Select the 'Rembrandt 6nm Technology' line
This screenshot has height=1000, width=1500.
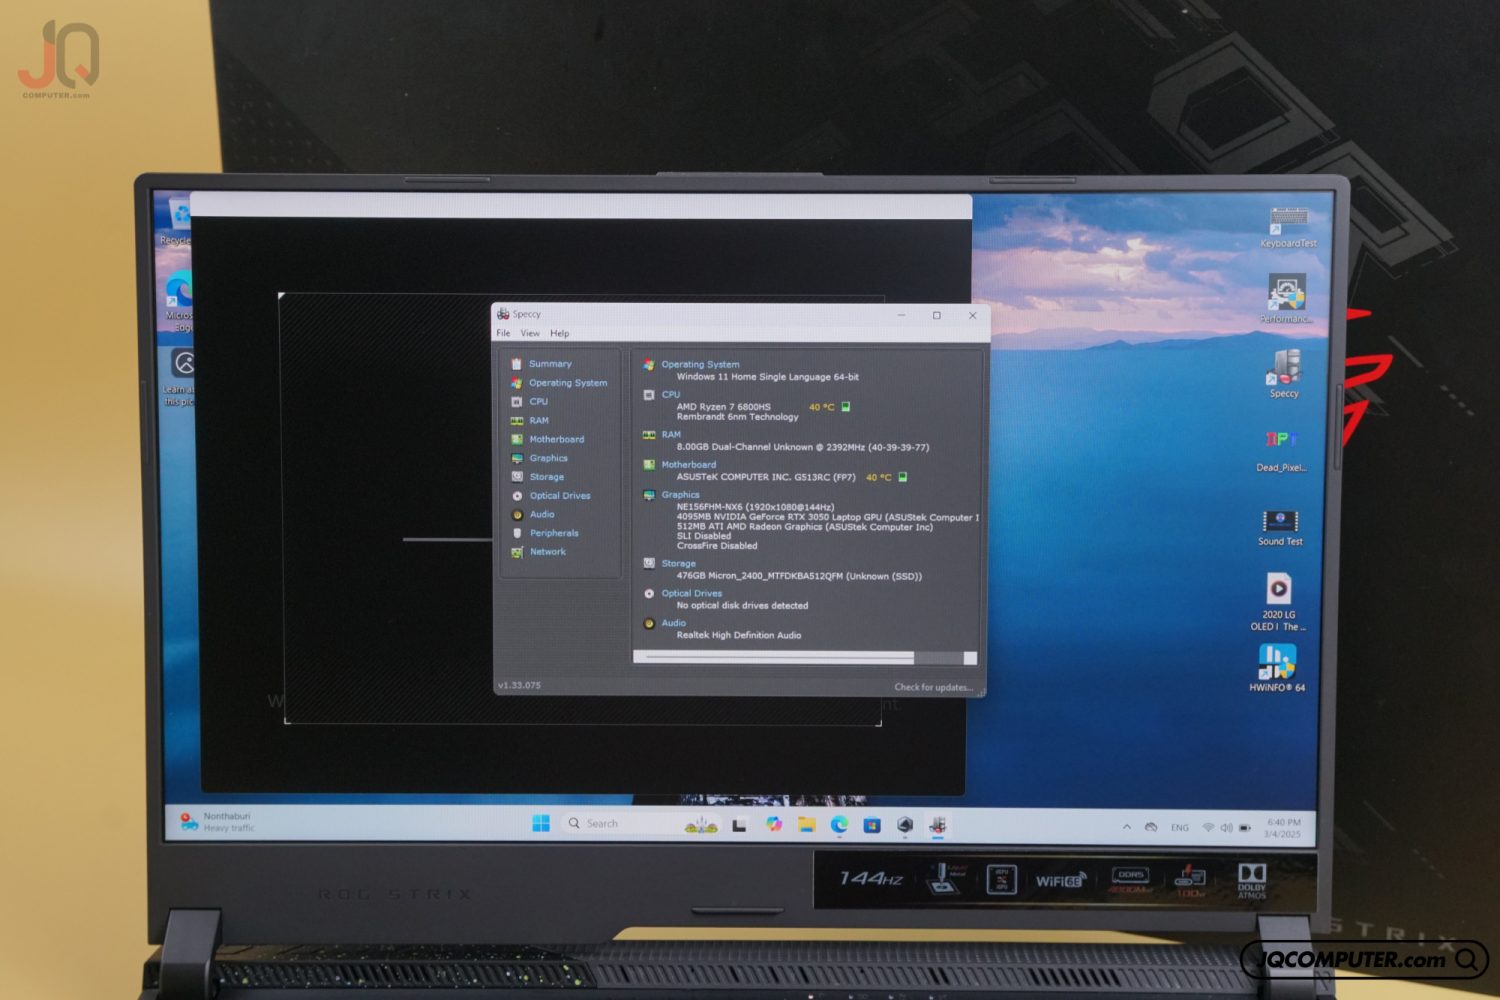point(737,417)
